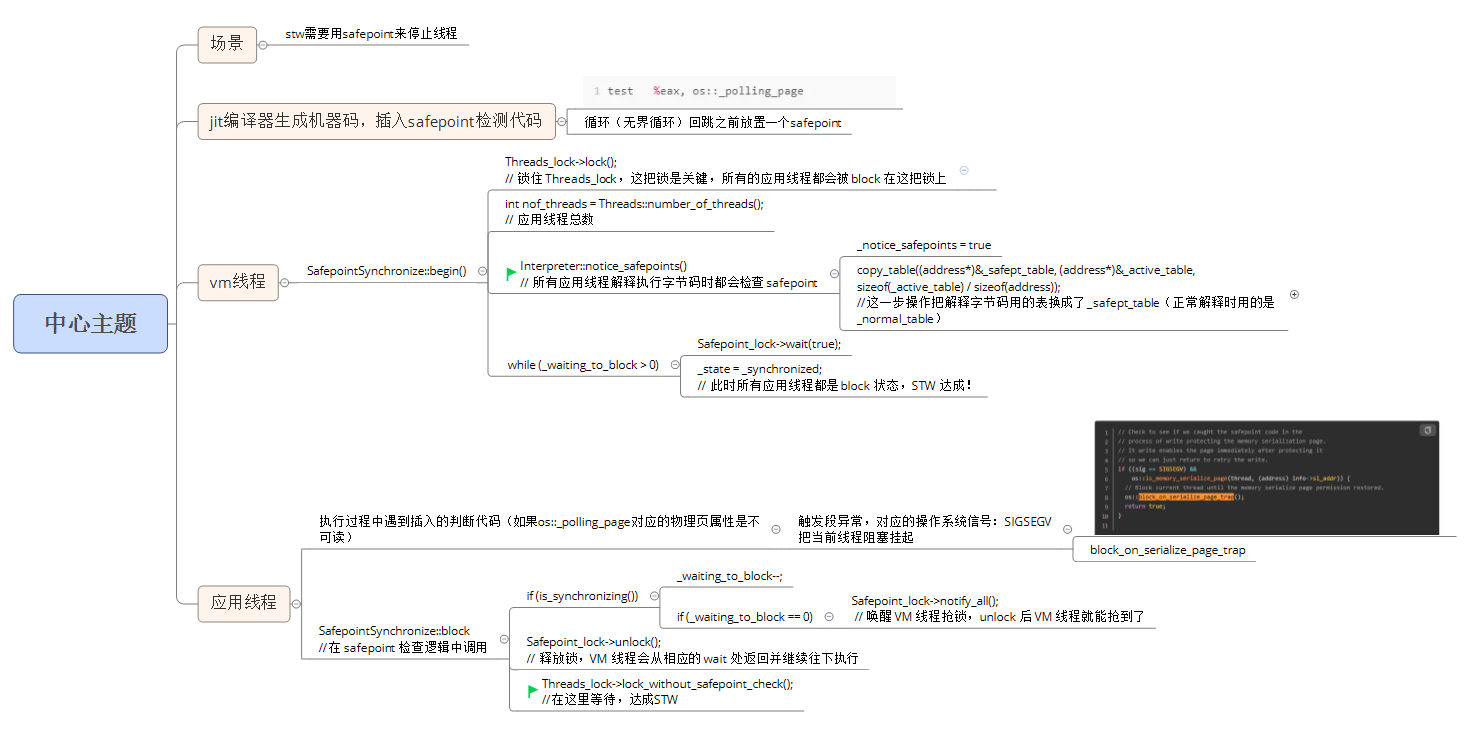Select the int nof_threads subtopic
This screenshot has width=1477, height=738.
coord(634,211)
